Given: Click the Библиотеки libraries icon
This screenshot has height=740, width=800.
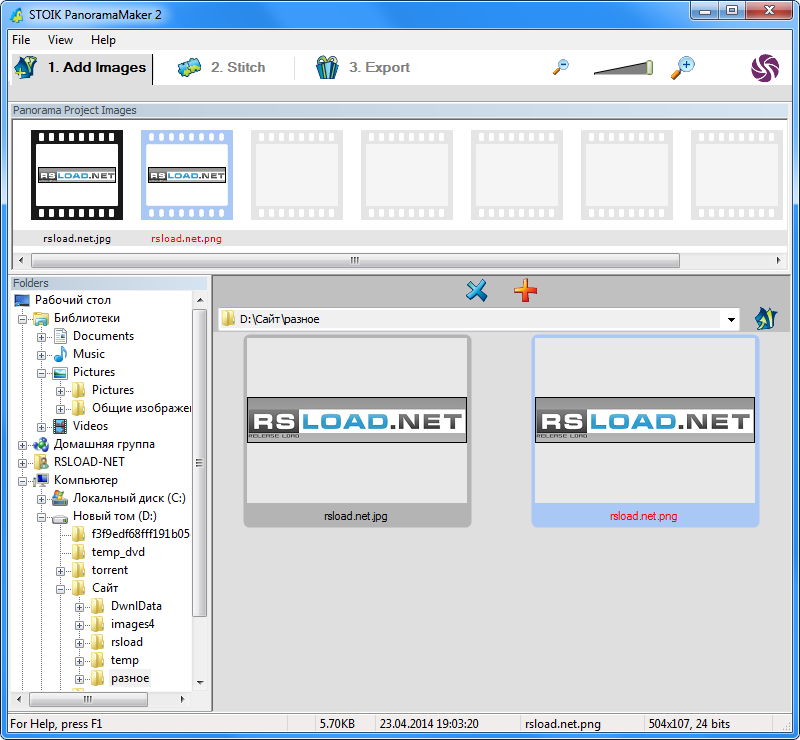Looking at the screenshot, I should tap(41, 318).
